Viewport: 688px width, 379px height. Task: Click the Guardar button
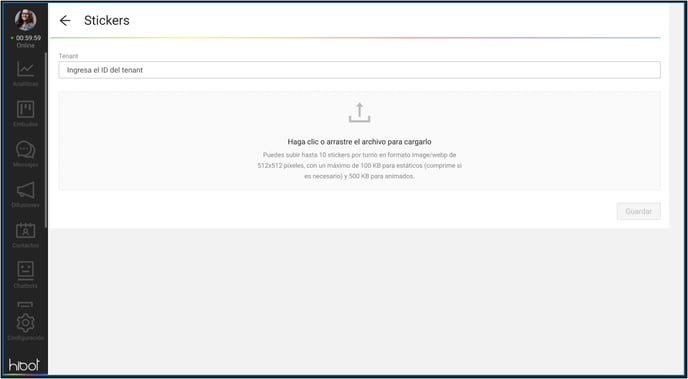[x=638, y=211]
